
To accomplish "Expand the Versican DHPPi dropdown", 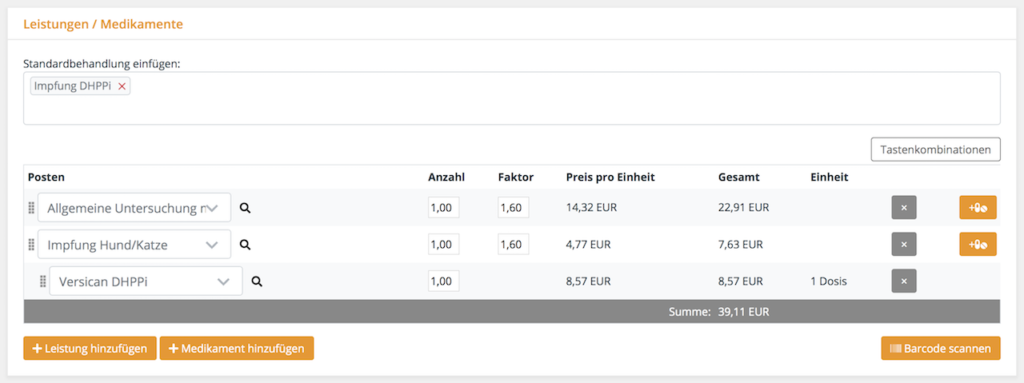I will pyautogui.click(x=146, y=281).
